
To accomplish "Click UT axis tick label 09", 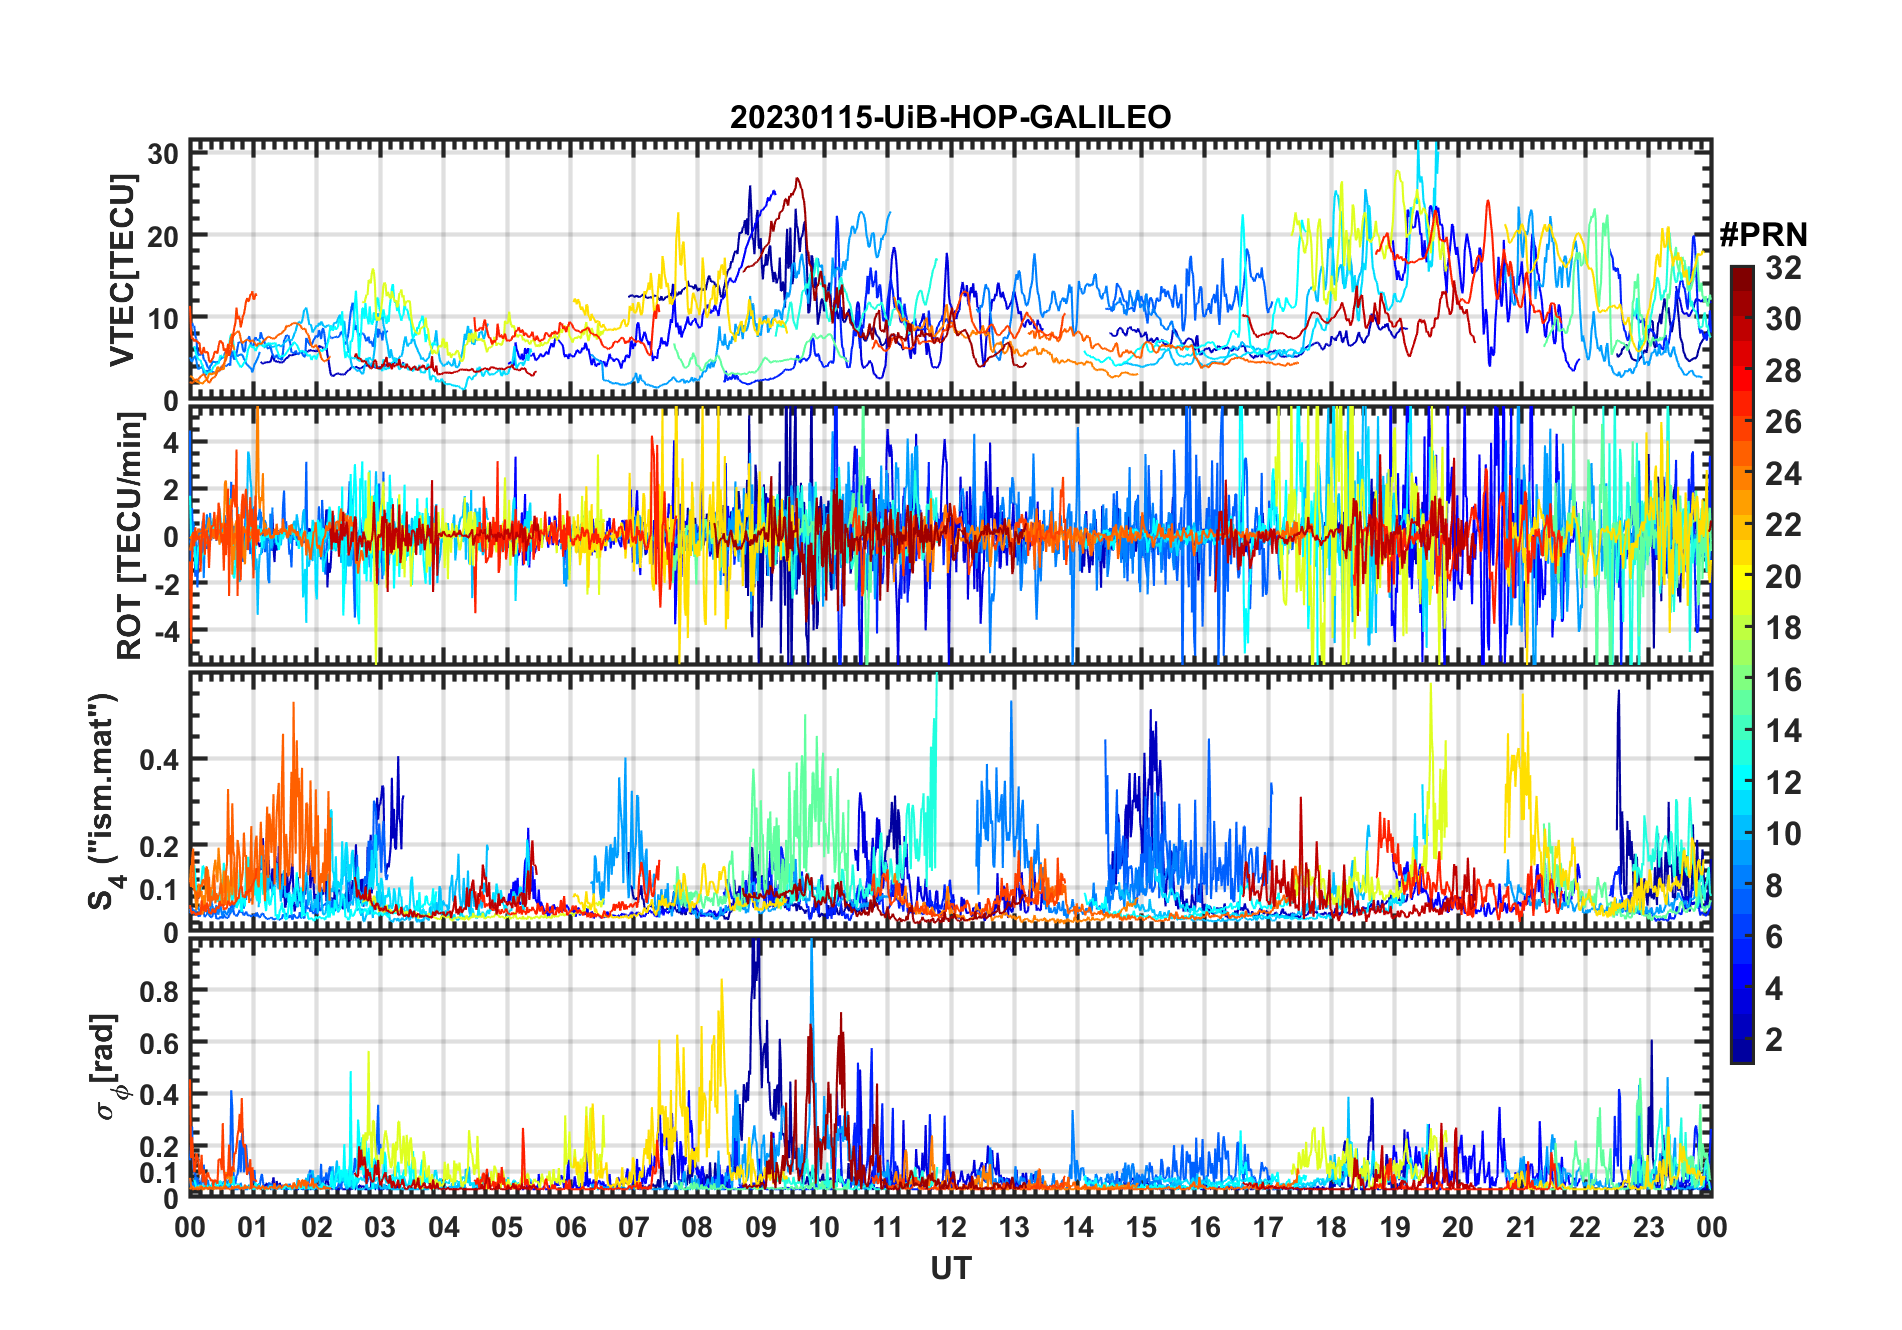I will point(761,1227).
